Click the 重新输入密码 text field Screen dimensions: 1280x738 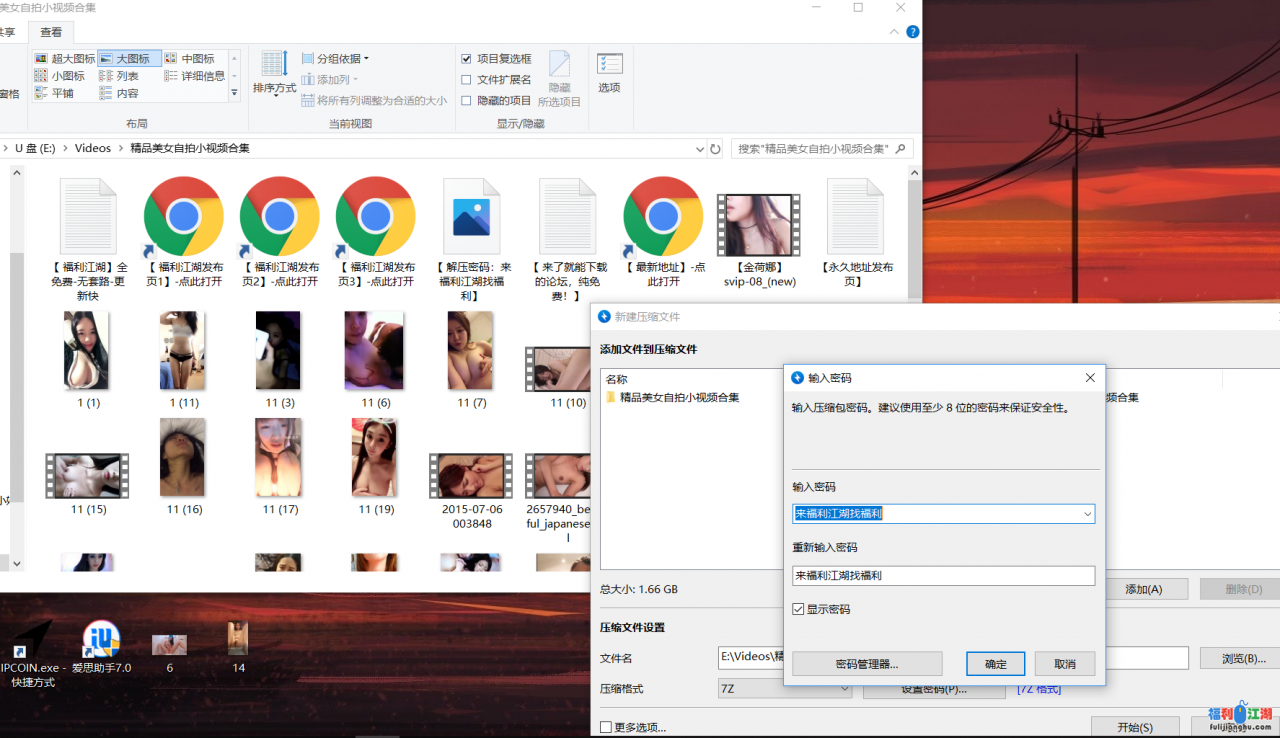coord(942,576)
